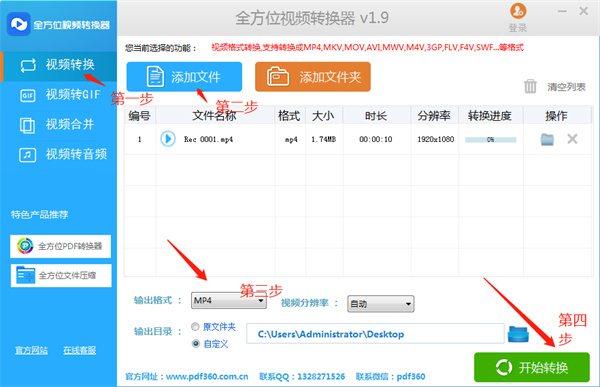Click the music note icon beside 视频转音频
The image size is (600, 387).
pos(28,155)
